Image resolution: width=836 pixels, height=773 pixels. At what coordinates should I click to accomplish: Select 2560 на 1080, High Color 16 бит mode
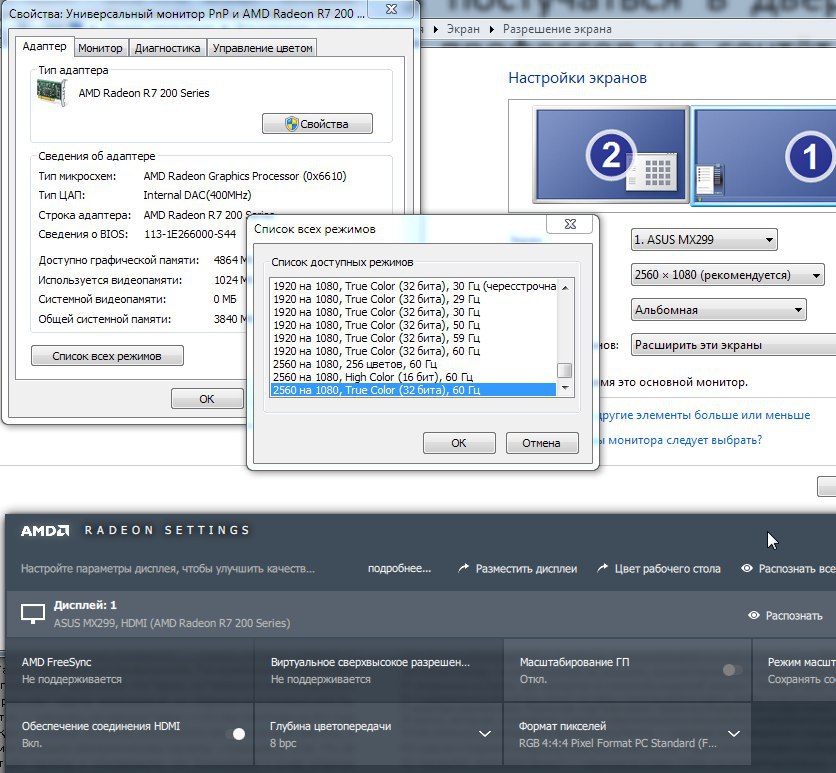pyautogui.click(x=413, y=377)
